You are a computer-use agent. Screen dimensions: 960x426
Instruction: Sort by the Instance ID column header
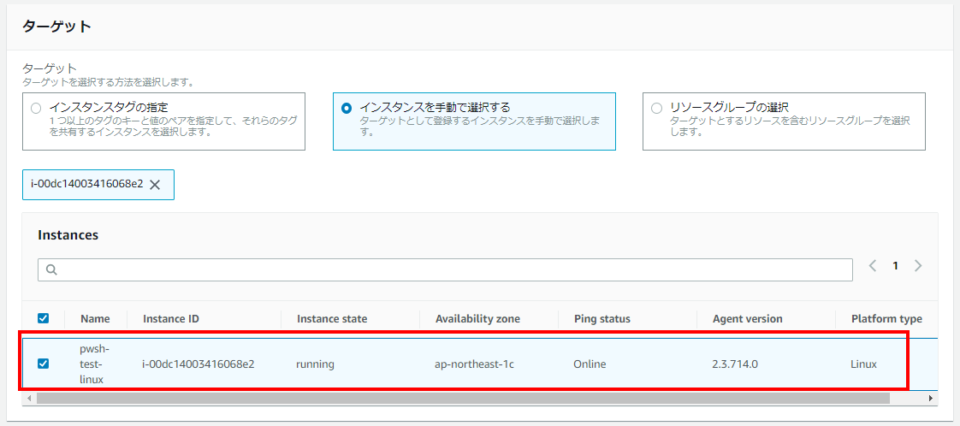click(171, 319)
